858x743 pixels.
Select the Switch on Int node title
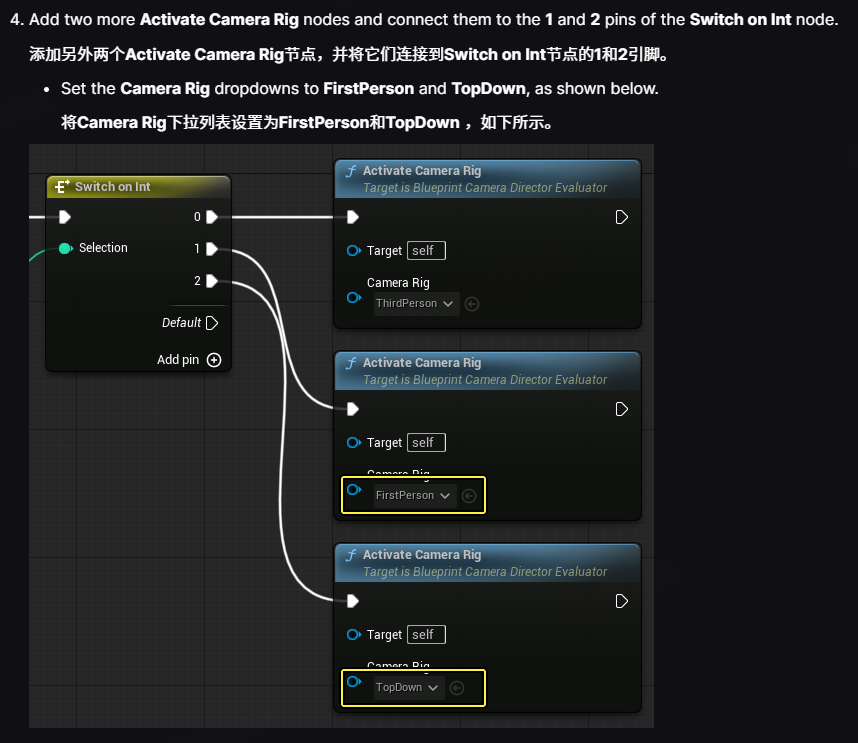(x=112, y=187)
